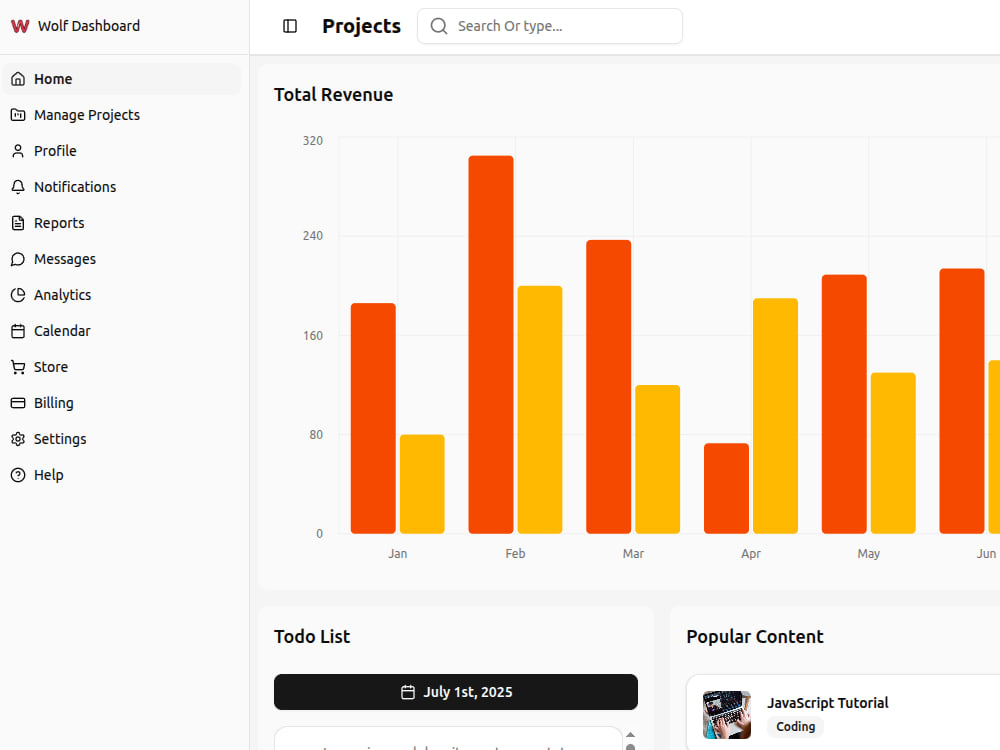Click the Projects page heading
This screenshot has width=1000, height=750.
pyautogui.click(x=362, y=26)
